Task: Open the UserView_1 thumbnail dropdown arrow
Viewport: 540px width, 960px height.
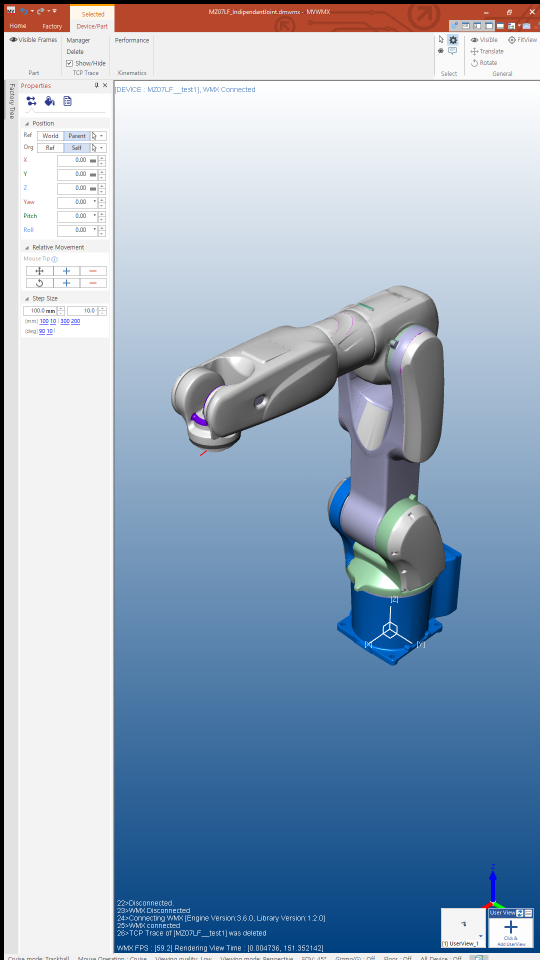Action: [481, 937]
